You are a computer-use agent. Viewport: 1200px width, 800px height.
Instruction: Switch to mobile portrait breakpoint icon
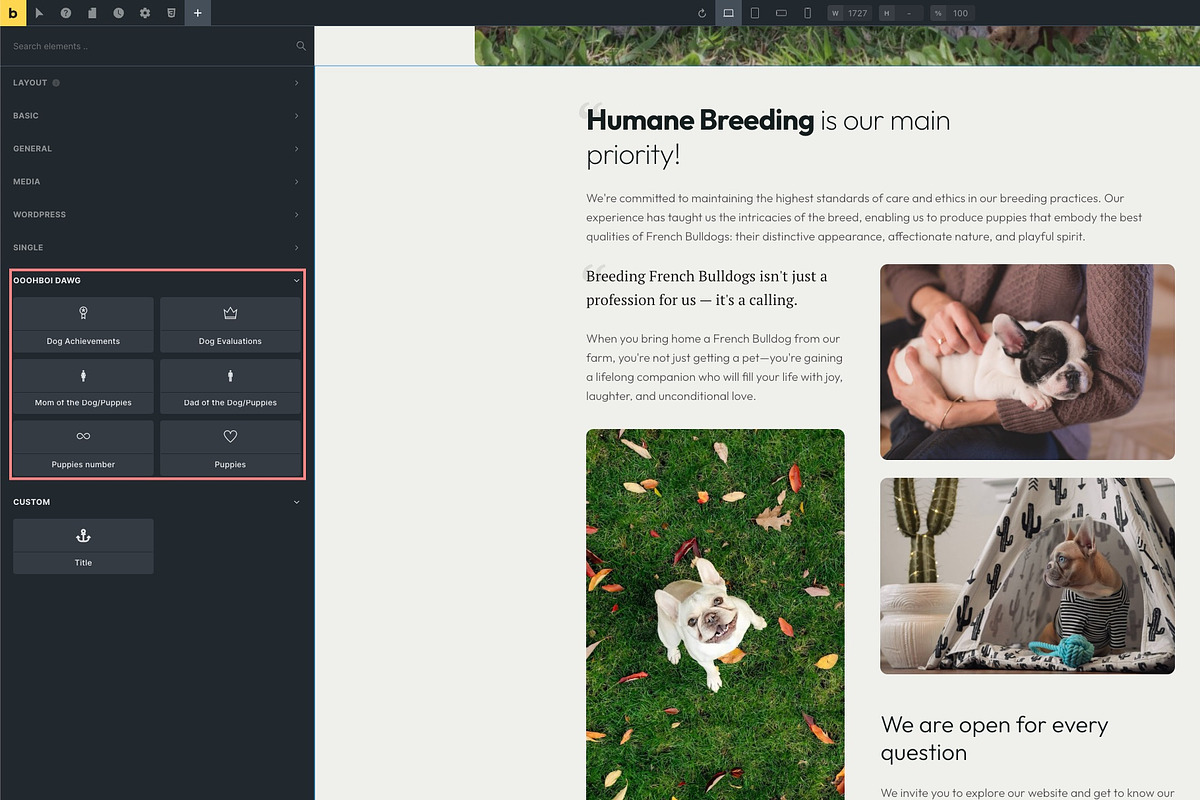click(x=807, y=13)
